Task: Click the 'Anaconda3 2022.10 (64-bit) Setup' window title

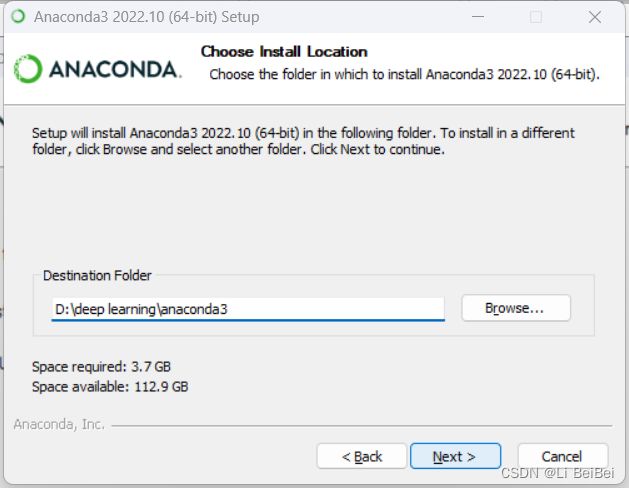Action: (x=146, y=17)
